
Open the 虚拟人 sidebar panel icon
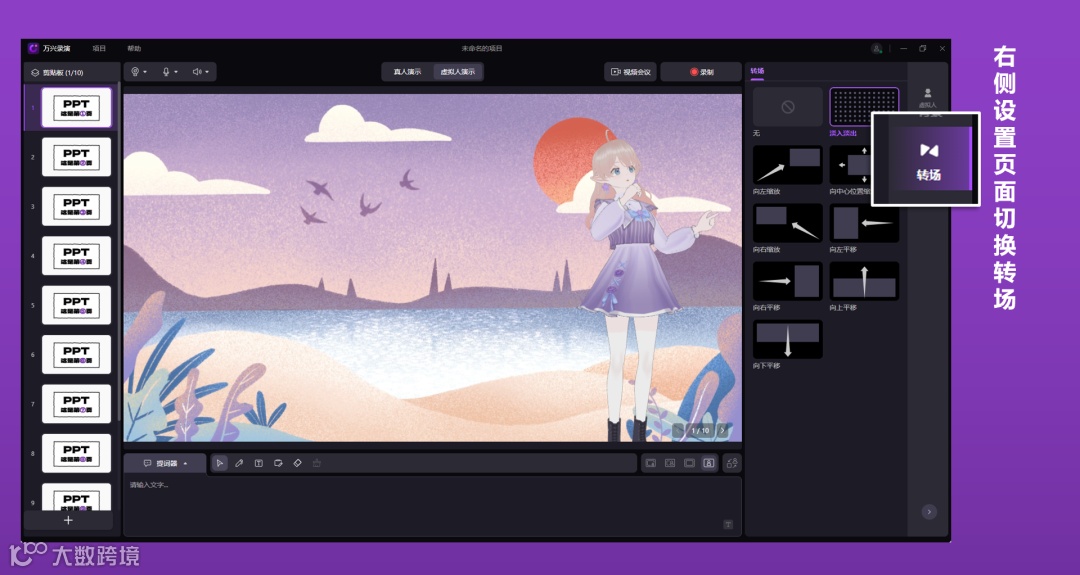(927, 97)
